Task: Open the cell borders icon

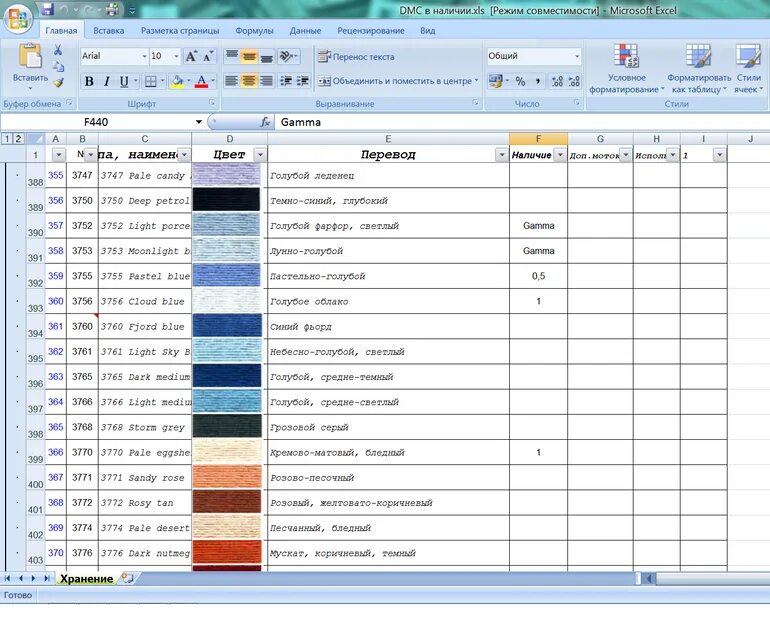Action: point(151,82)
